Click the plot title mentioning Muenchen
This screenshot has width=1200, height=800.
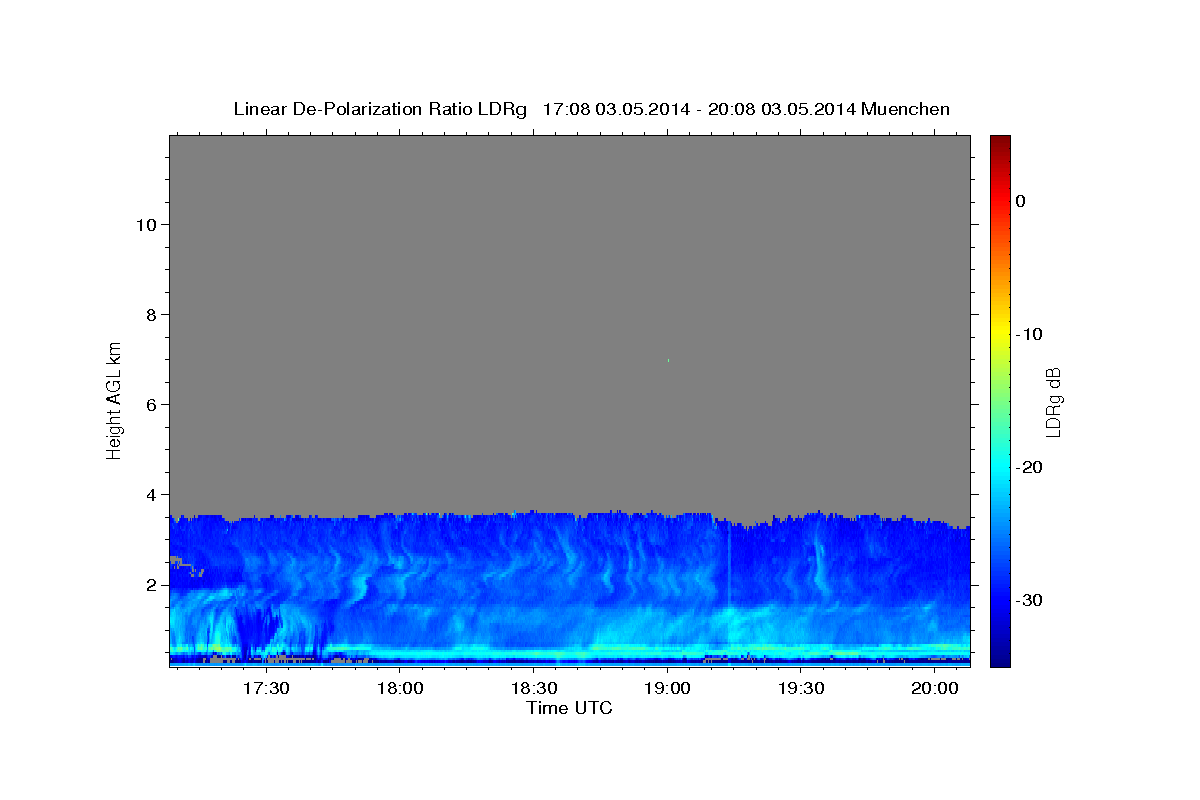point(591,109)
